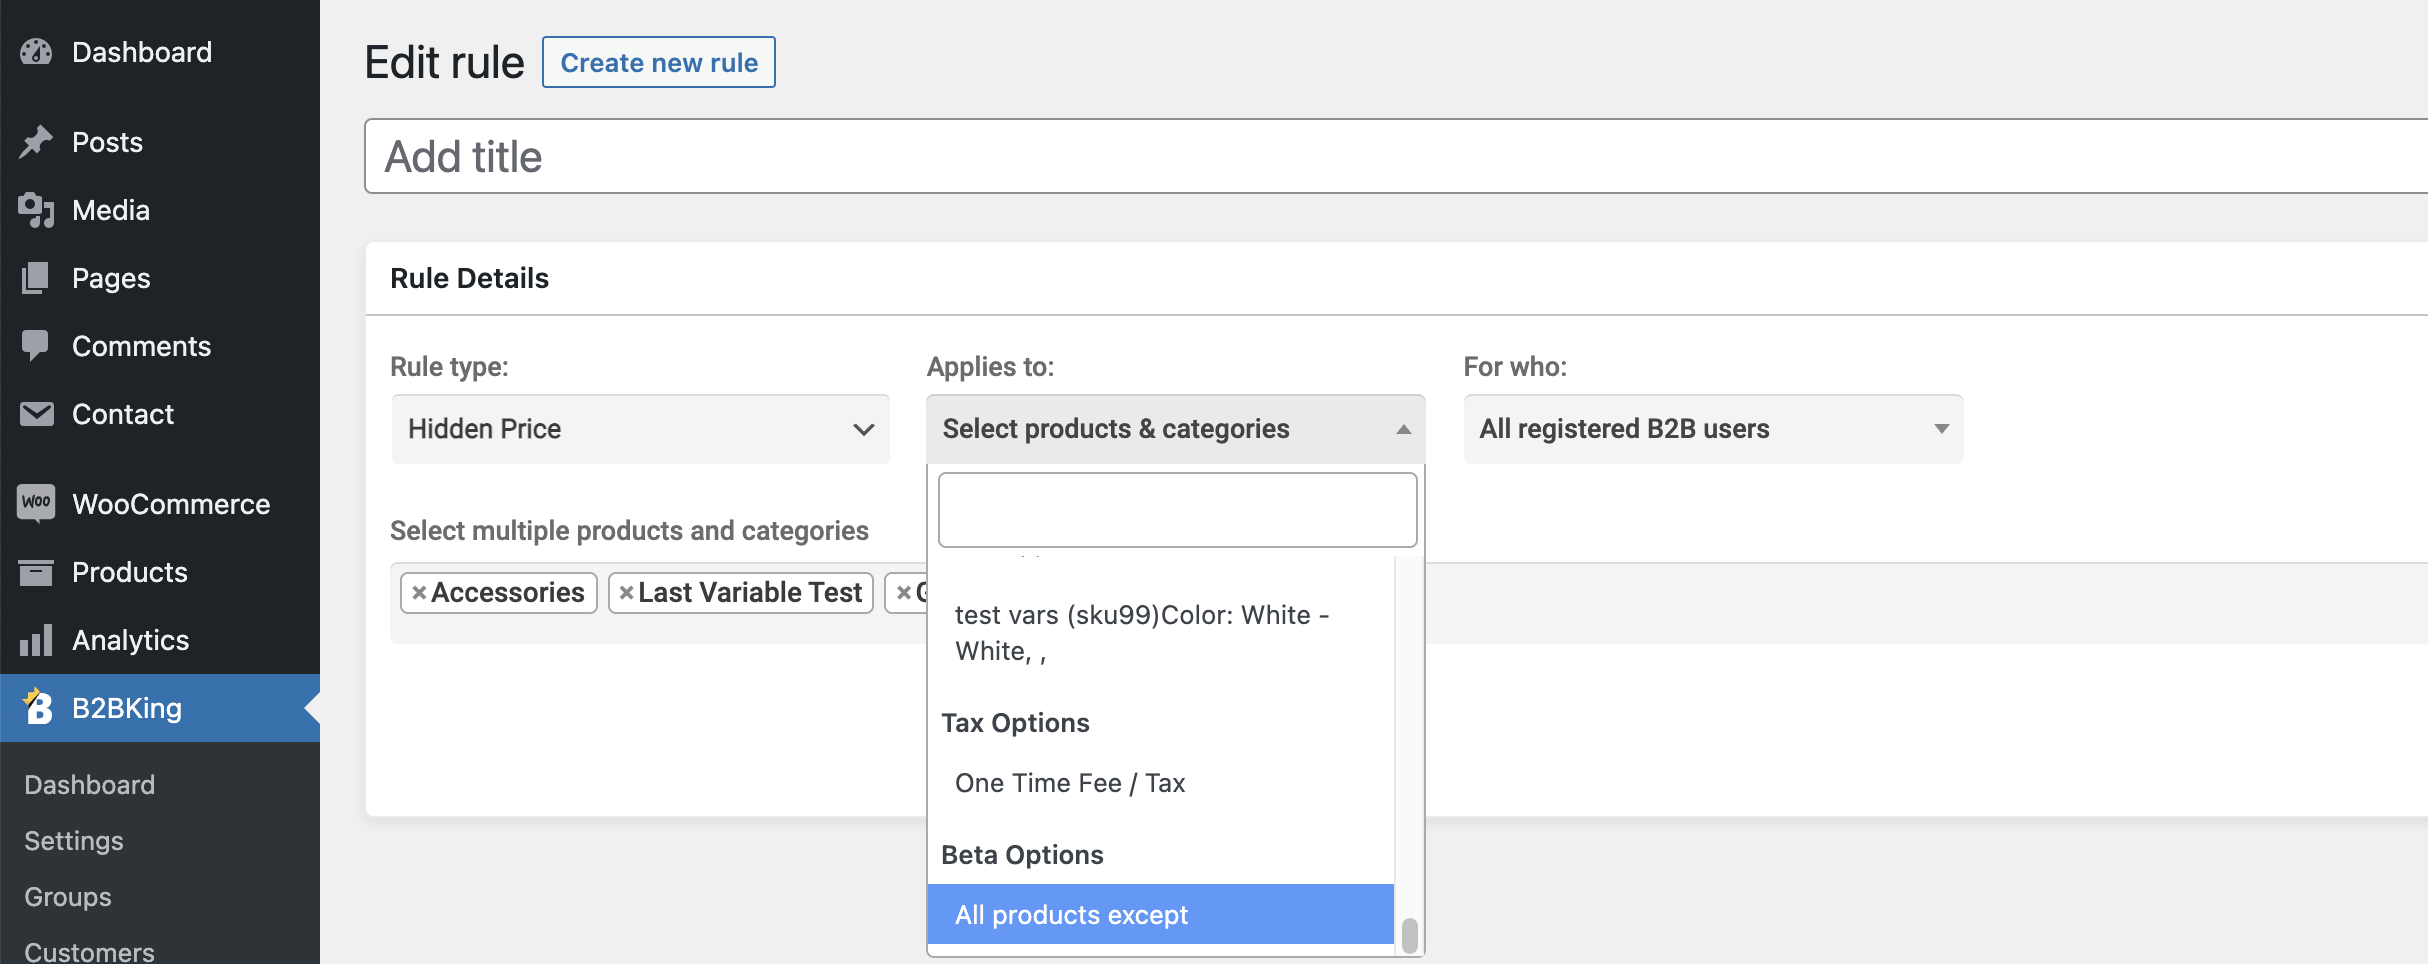Click the Analytics bar chart icon
This screenshot has width=2428, height=964.
coord(36,640)
